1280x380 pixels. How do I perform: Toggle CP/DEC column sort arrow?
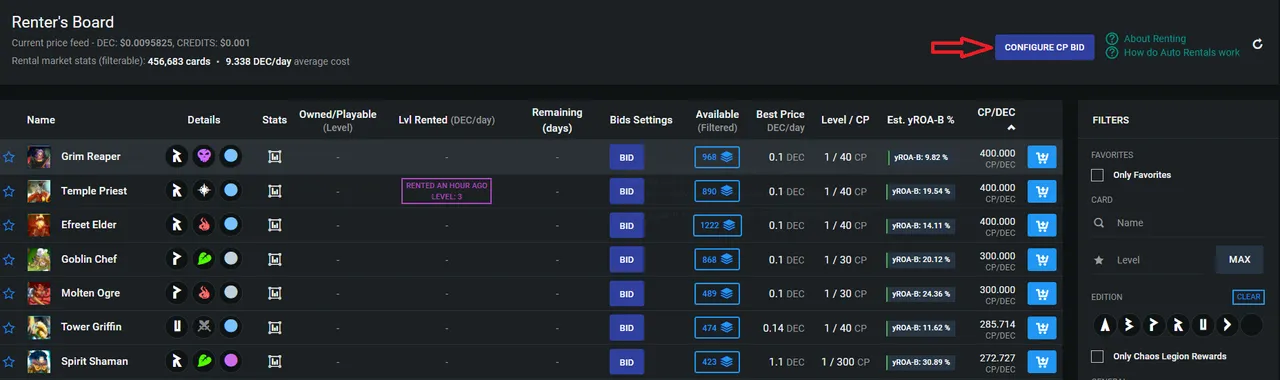tap(1011, 129)
